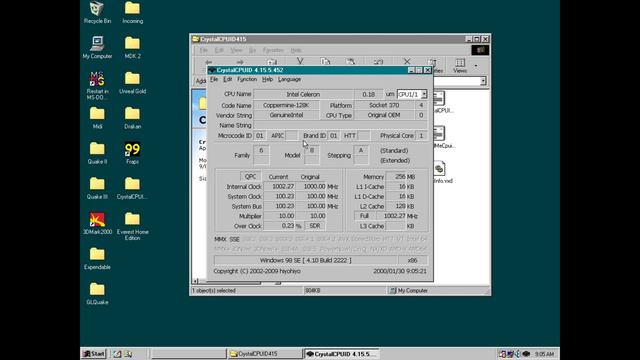This screenshot has height=360, width=640.
Task: Open CrystalCPUID Help menu
Action: 267,79
